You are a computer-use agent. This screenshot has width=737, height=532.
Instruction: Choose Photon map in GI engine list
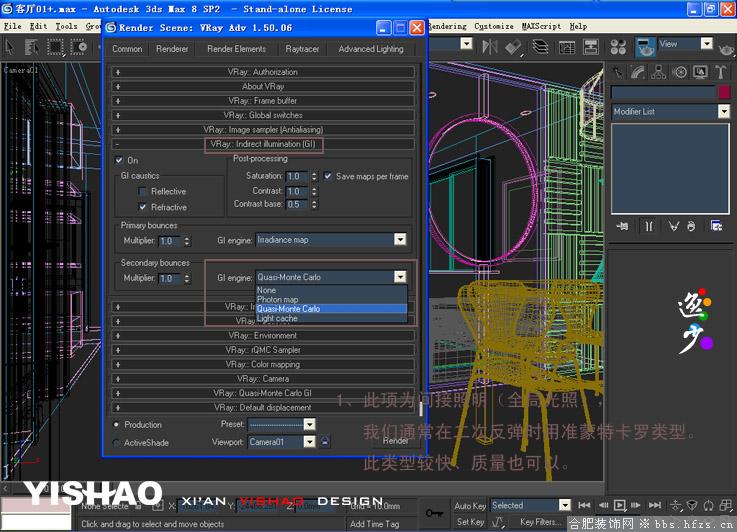(331, 299)
